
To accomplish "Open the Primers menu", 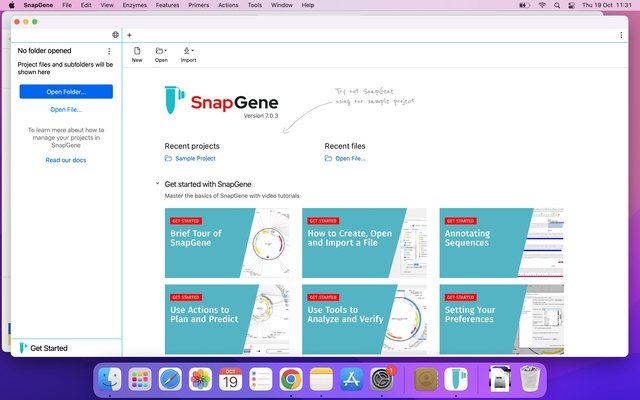I will pos(200,5).
